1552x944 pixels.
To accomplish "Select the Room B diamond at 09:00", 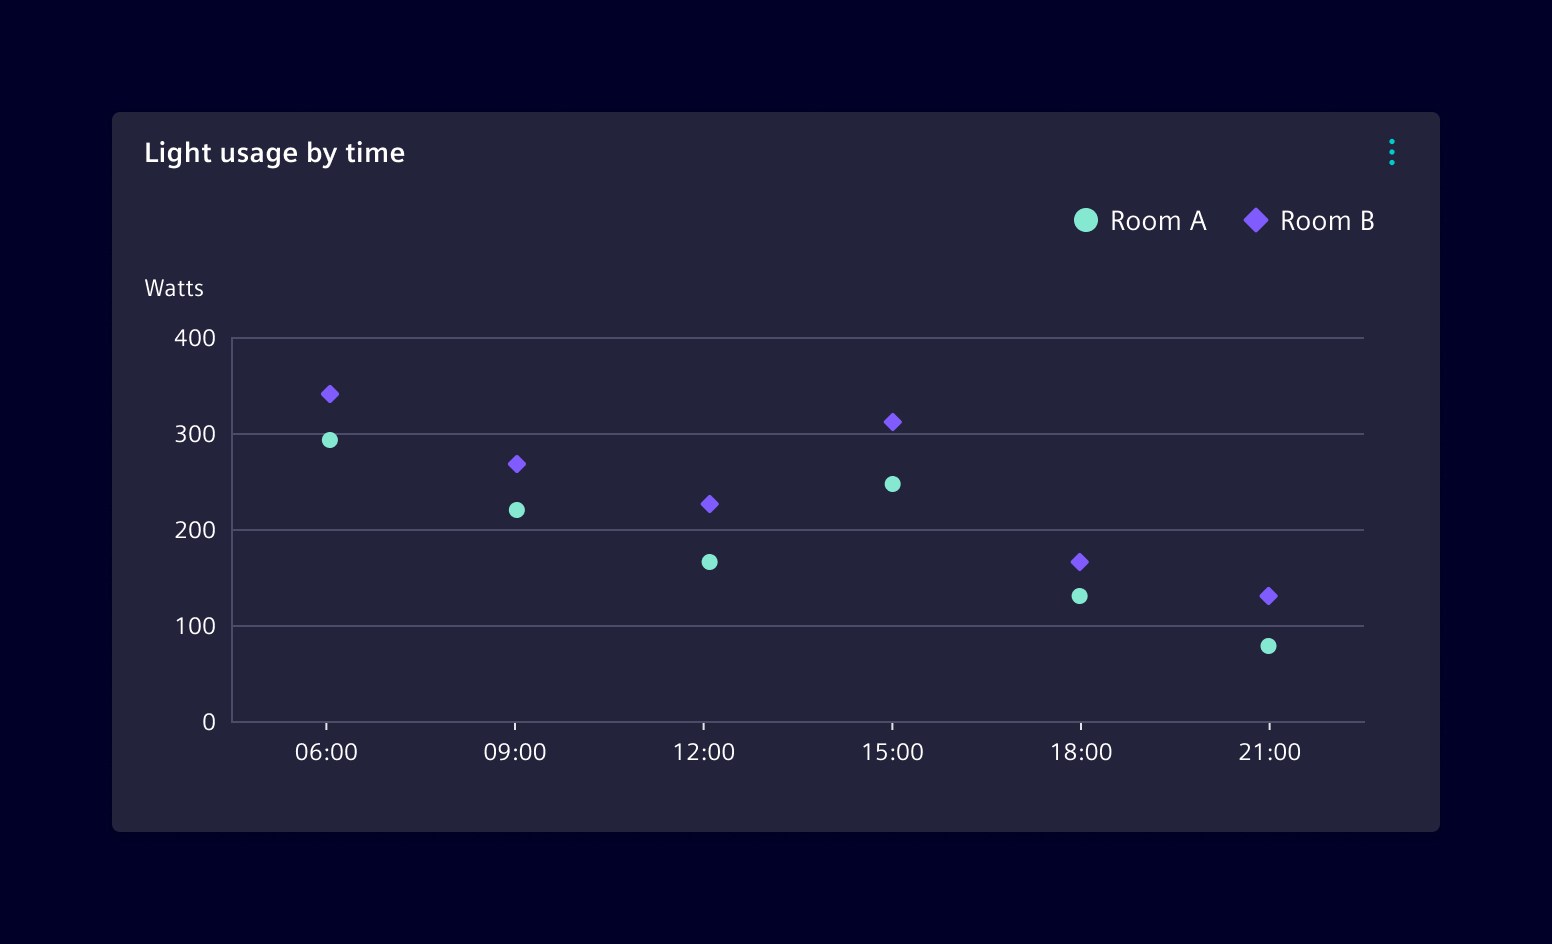I will point(517,463).
